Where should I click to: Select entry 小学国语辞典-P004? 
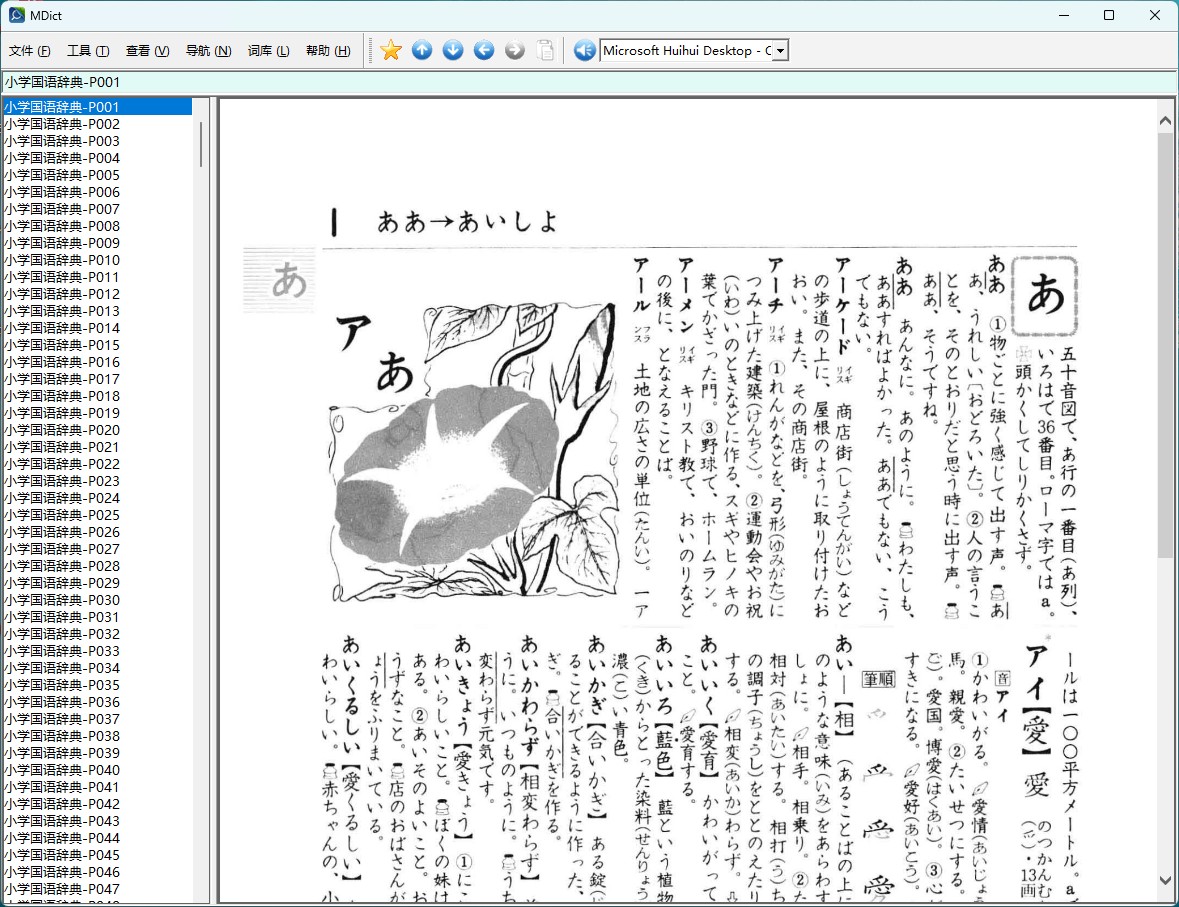click(97, 158)
